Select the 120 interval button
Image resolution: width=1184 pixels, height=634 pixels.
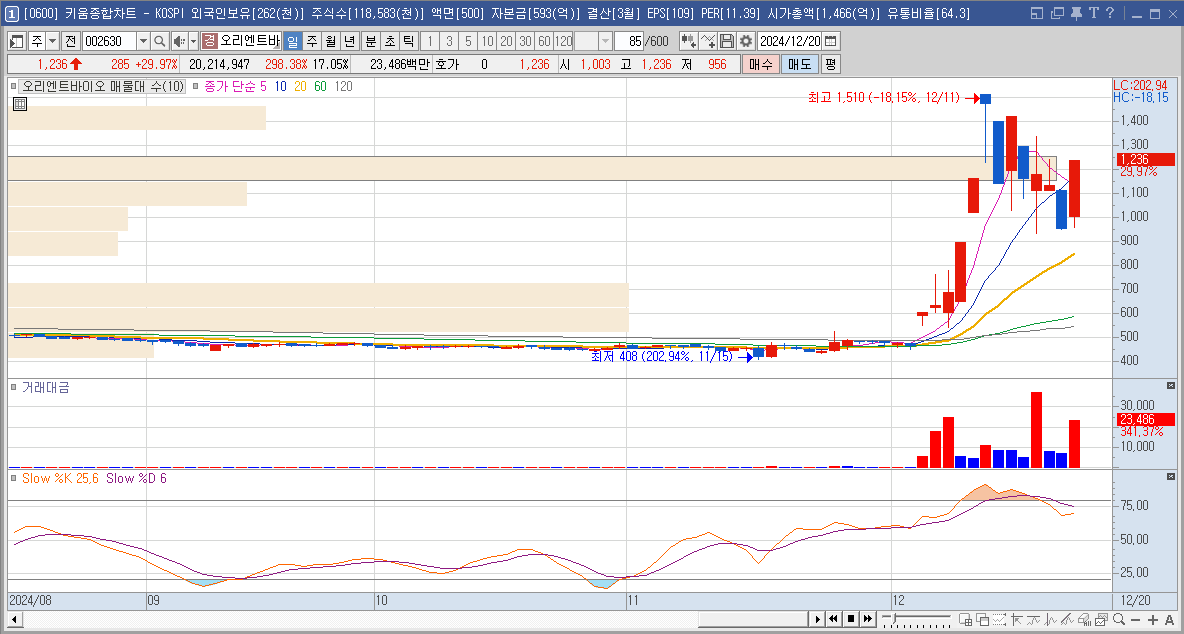563,42
